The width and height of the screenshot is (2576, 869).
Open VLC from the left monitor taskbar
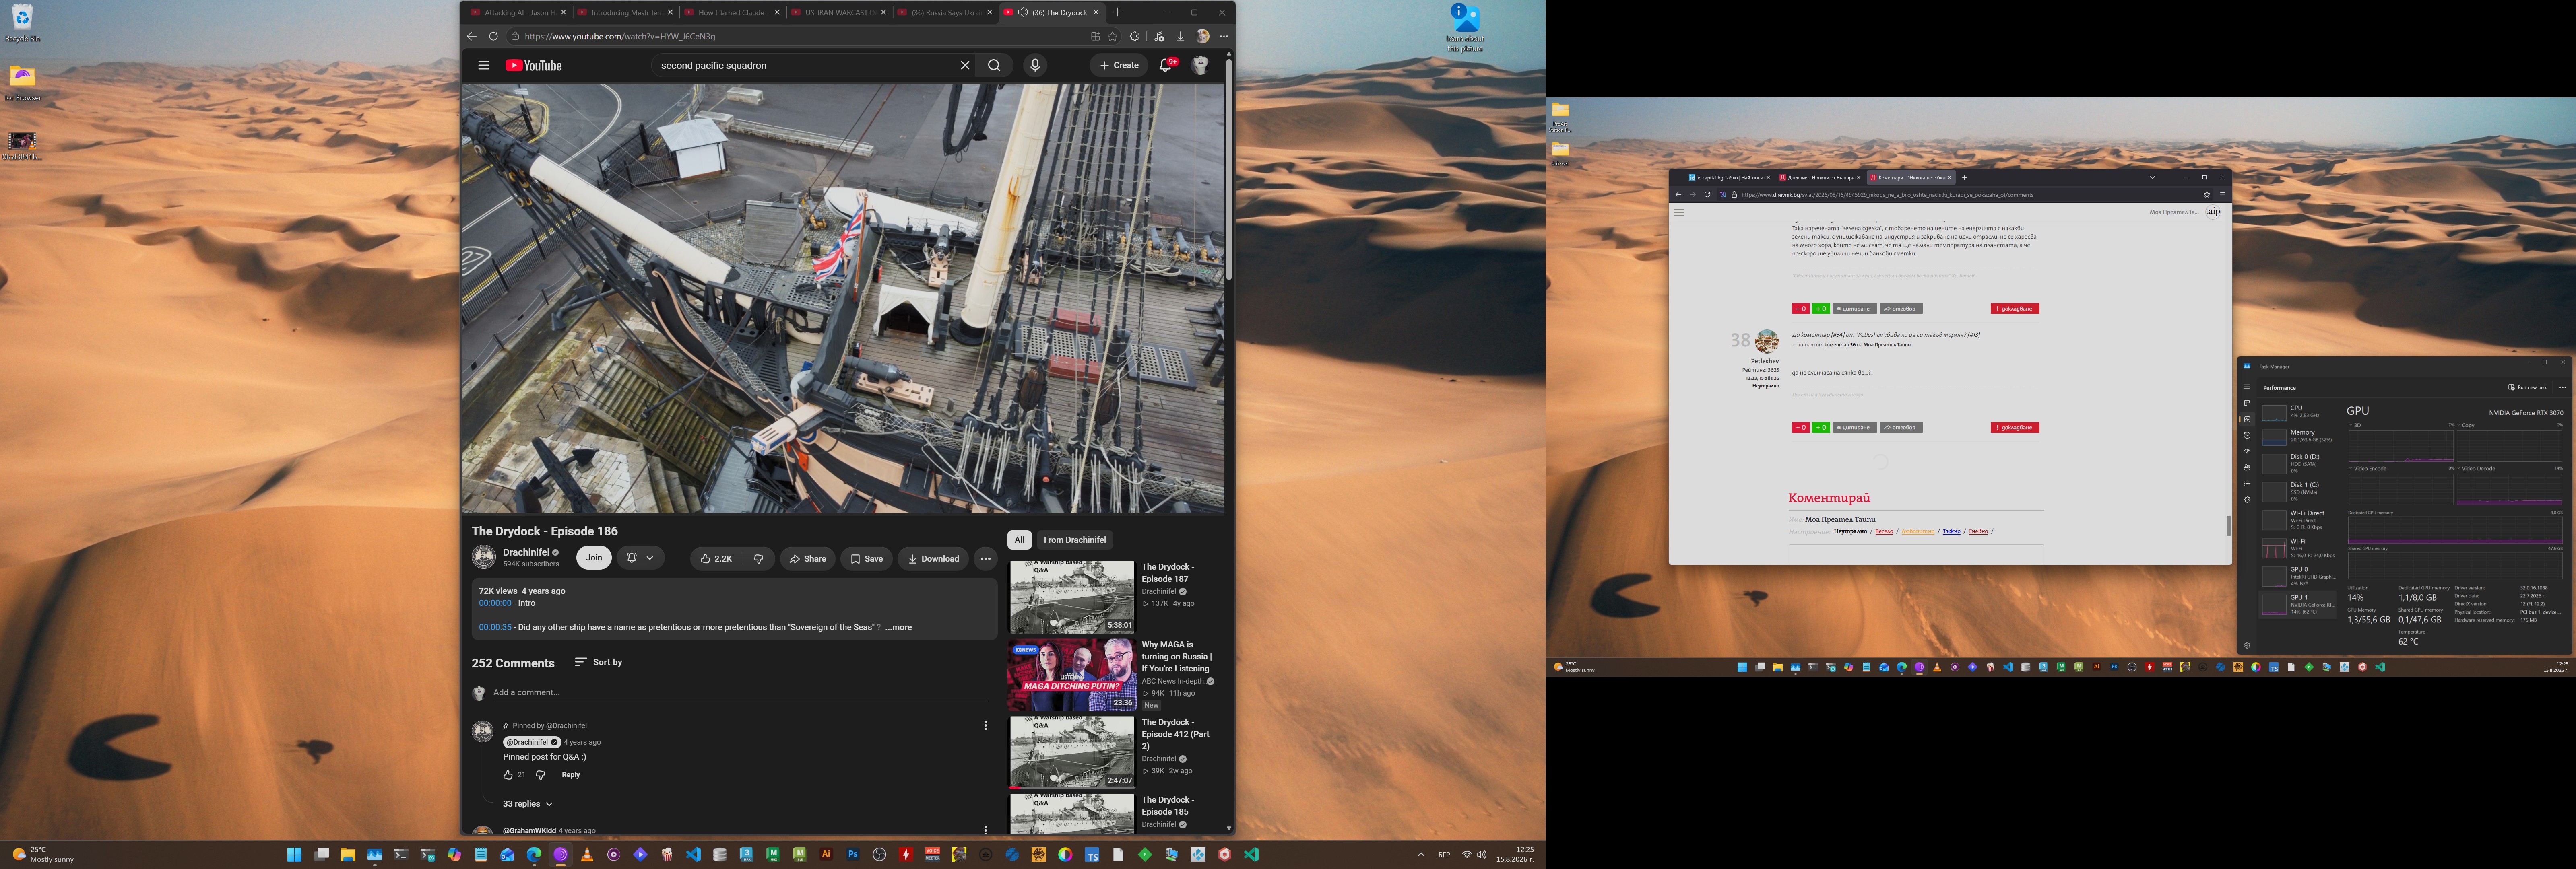click(587, 854)
